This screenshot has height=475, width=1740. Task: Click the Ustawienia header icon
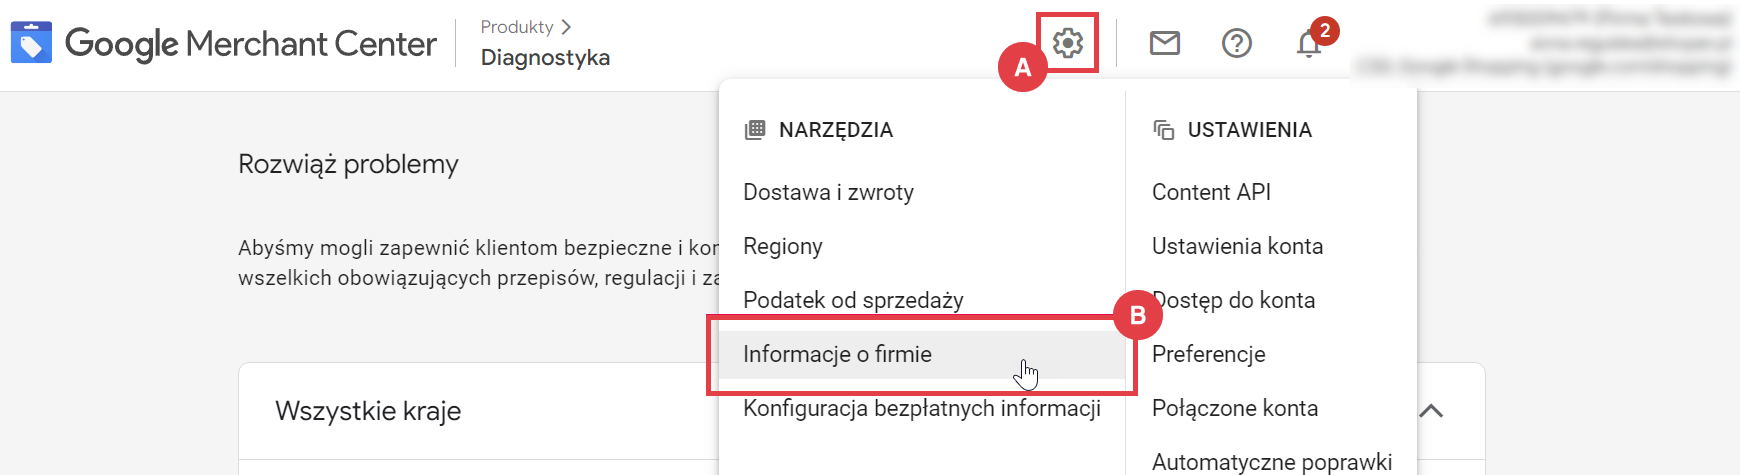tap(1163, 130)
